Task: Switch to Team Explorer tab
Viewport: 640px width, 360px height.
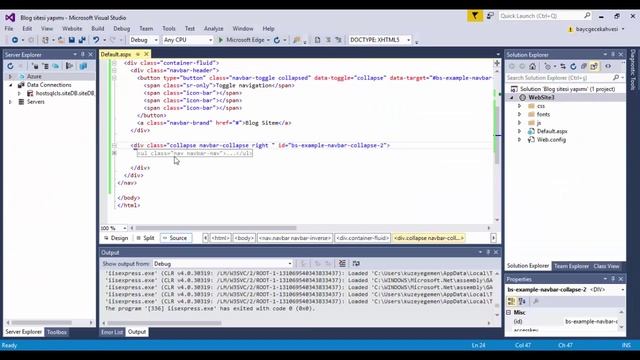Action: [x=571, y=266]
